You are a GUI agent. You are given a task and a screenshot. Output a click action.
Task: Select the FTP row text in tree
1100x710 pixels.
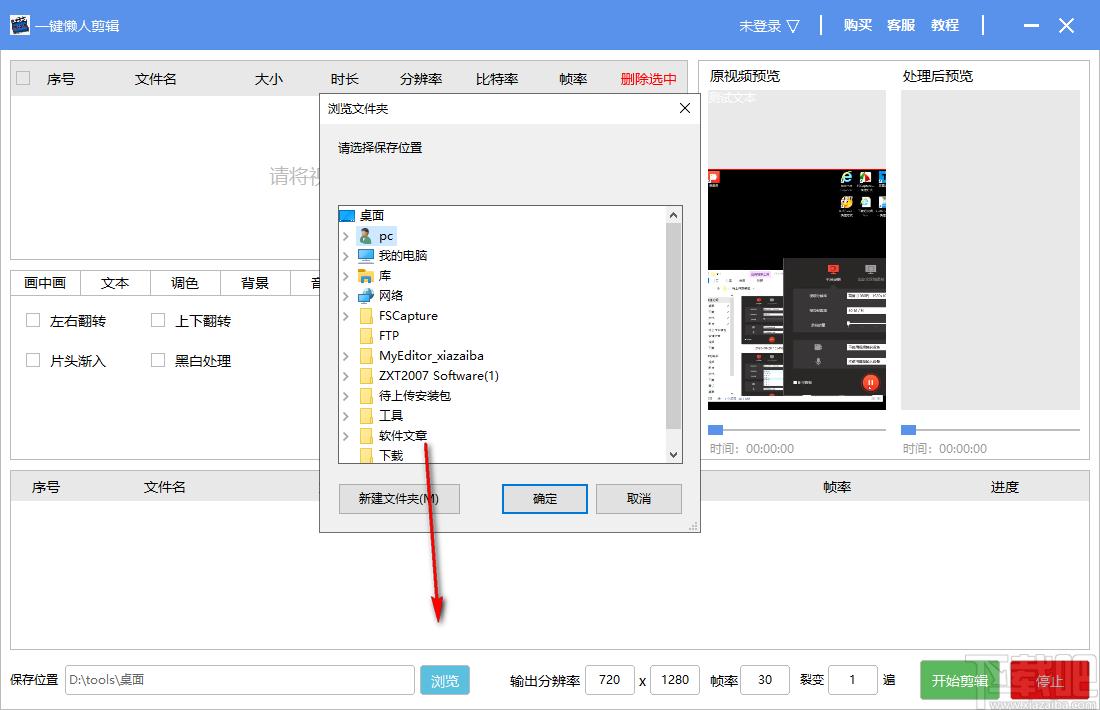point(389,335)
